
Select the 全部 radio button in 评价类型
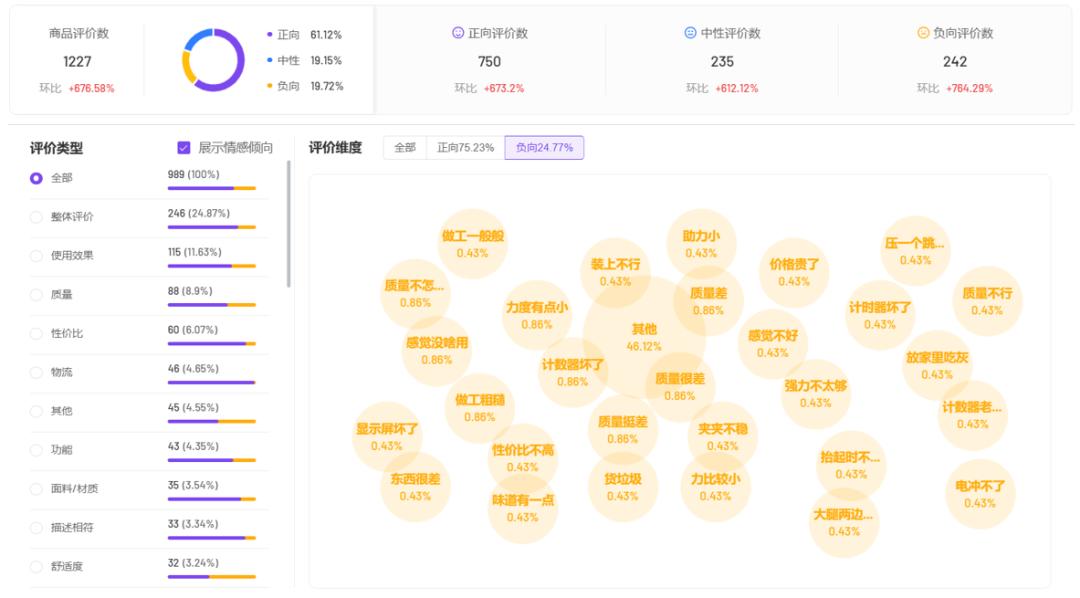tap(36, 178)
